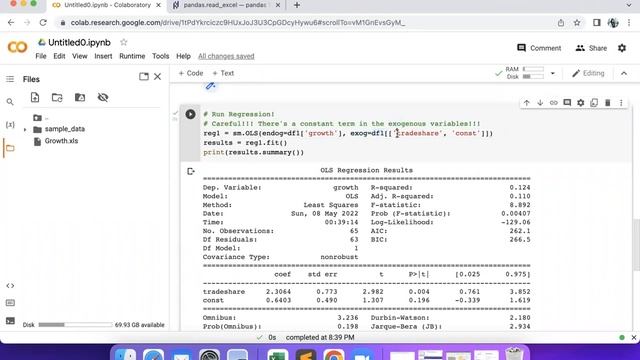Copy link to the cell
640x360 pixels.
(553, 103)
